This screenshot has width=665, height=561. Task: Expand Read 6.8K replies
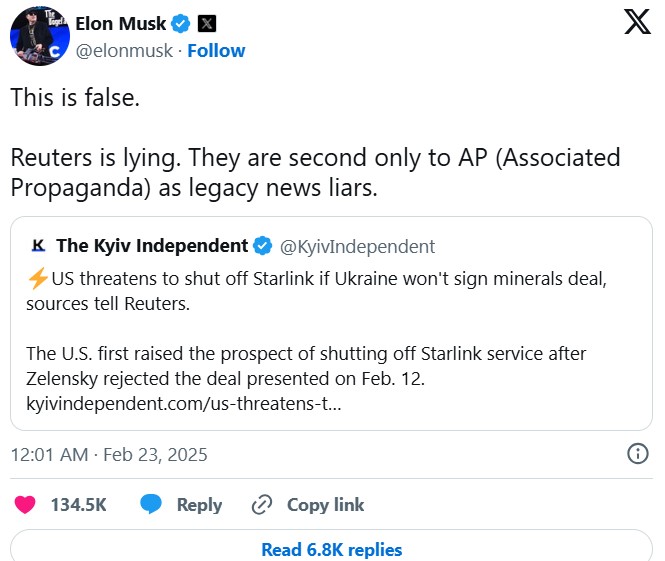tap(331, 549)
